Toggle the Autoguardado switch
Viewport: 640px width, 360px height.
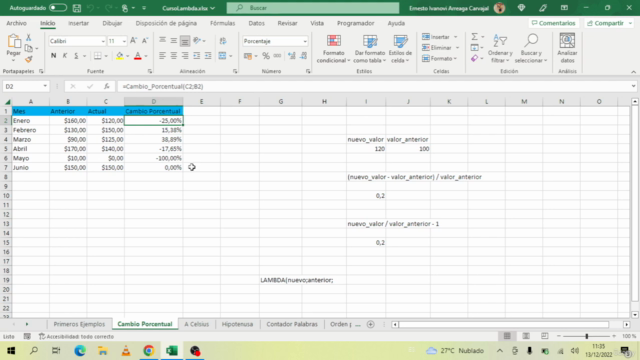[x=58, y=8]
